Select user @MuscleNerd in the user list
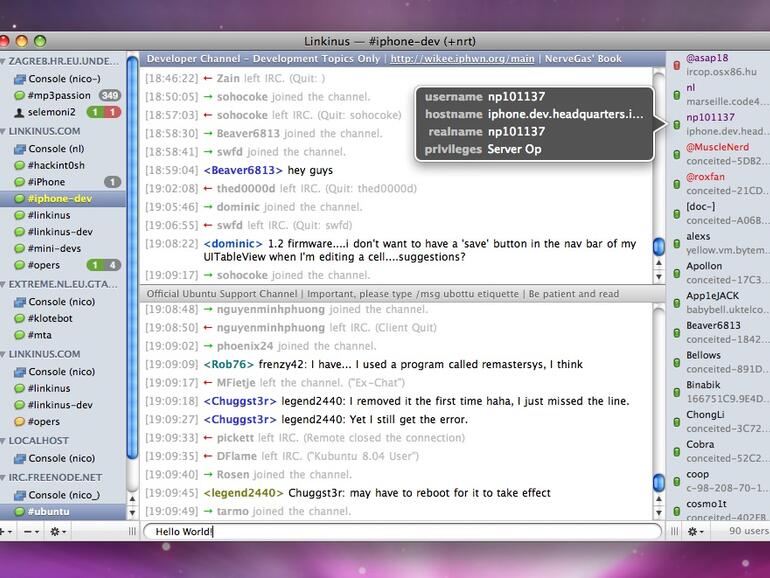 click(x=718, y=148)
